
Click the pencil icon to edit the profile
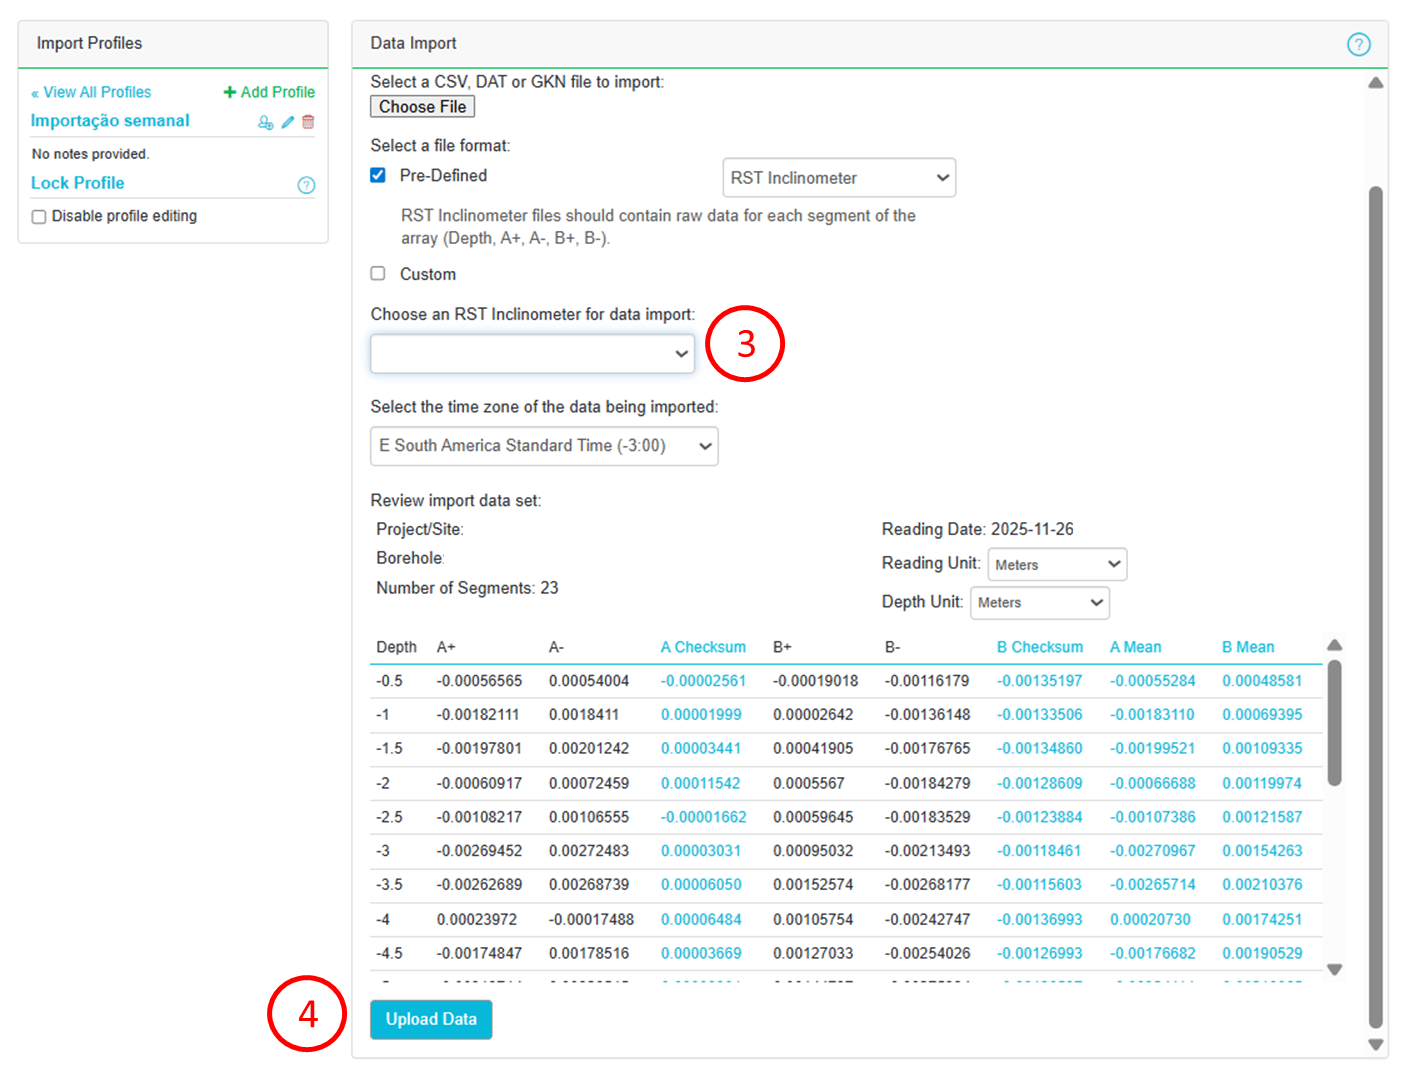pos(288,122)
